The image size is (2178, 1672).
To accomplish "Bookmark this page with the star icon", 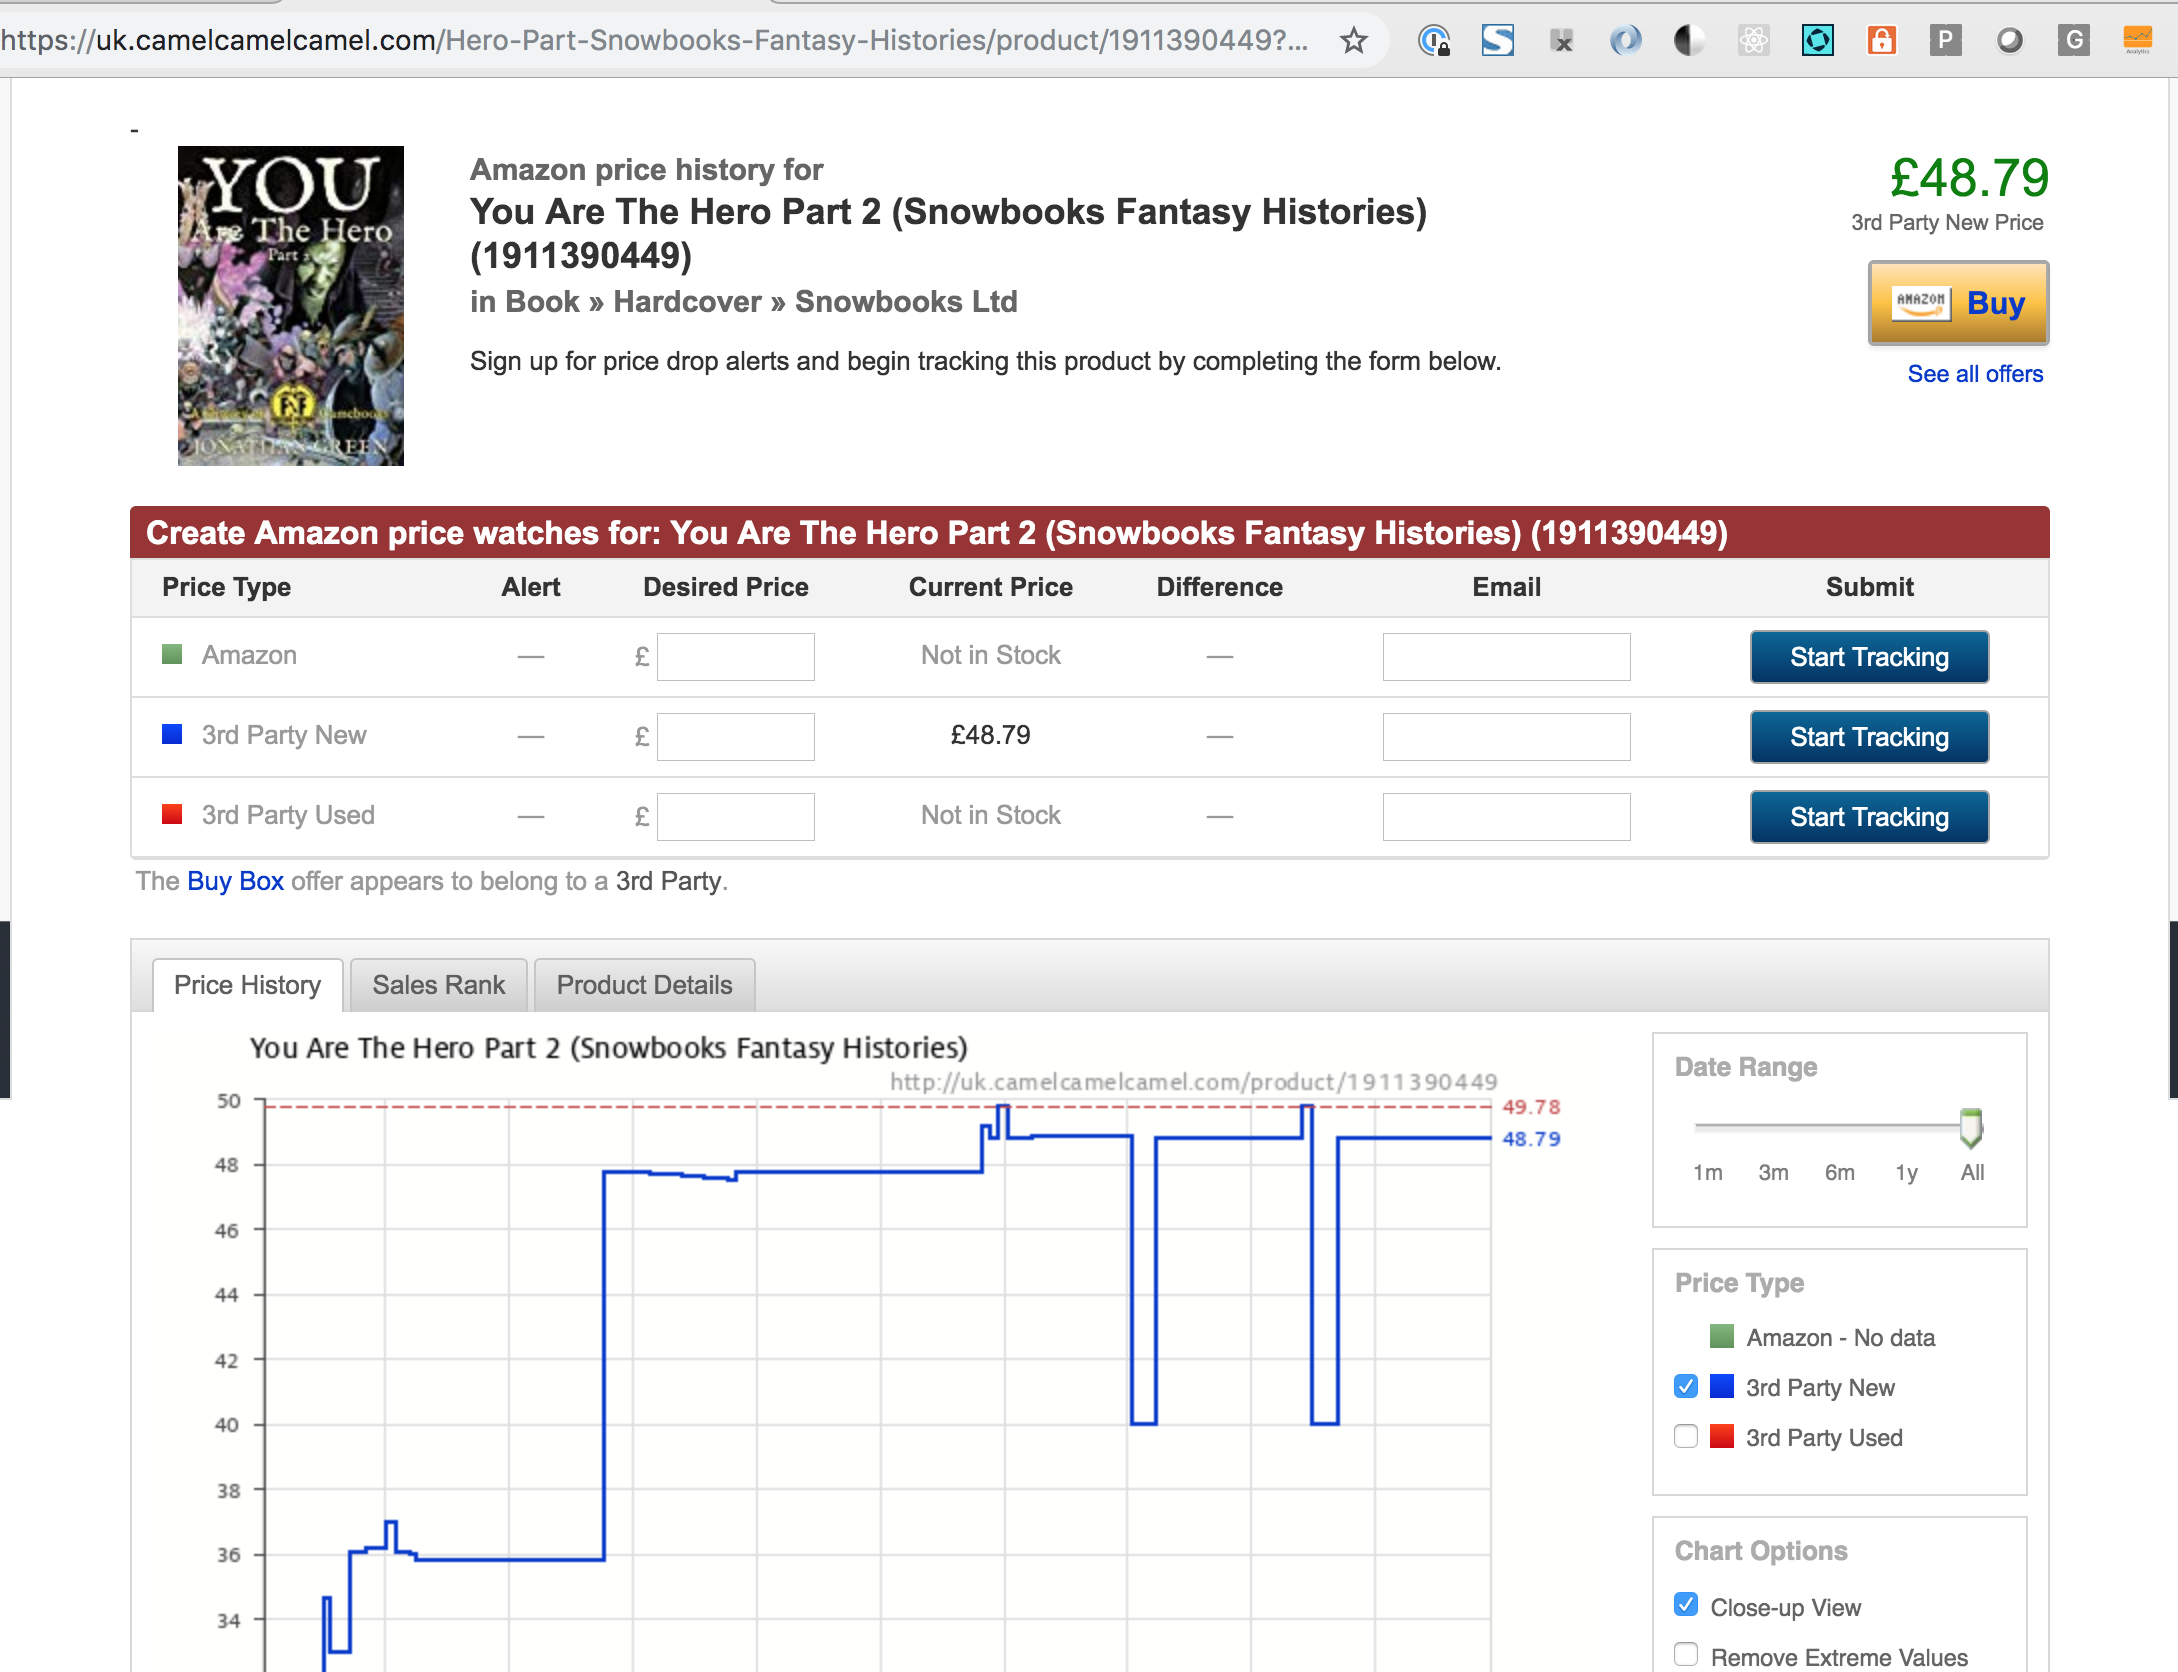I will point(1353,40).
